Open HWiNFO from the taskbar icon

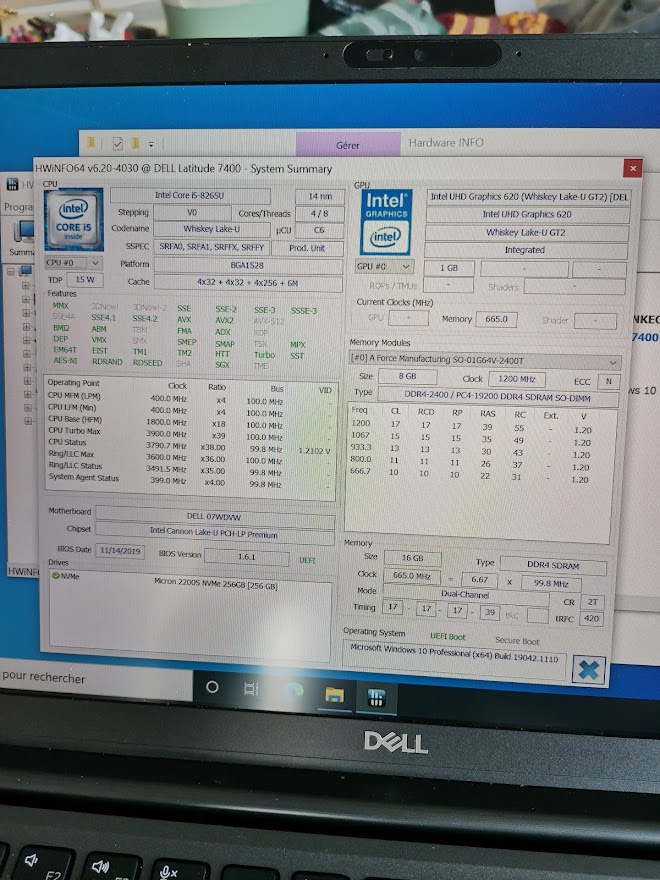tap(376, 698)
